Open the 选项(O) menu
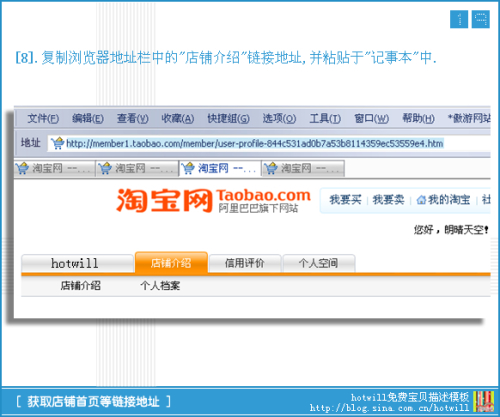This screenshot has width=500, height=417. (279, 118)
